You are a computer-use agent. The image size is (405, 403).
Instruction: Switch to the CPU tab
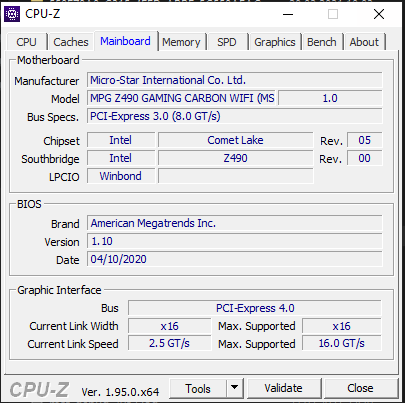26,42
